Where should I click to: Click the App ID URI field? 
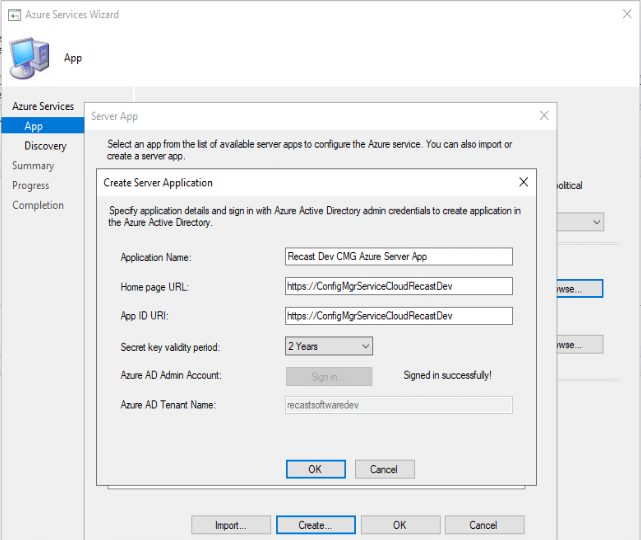tap(398, 316)
